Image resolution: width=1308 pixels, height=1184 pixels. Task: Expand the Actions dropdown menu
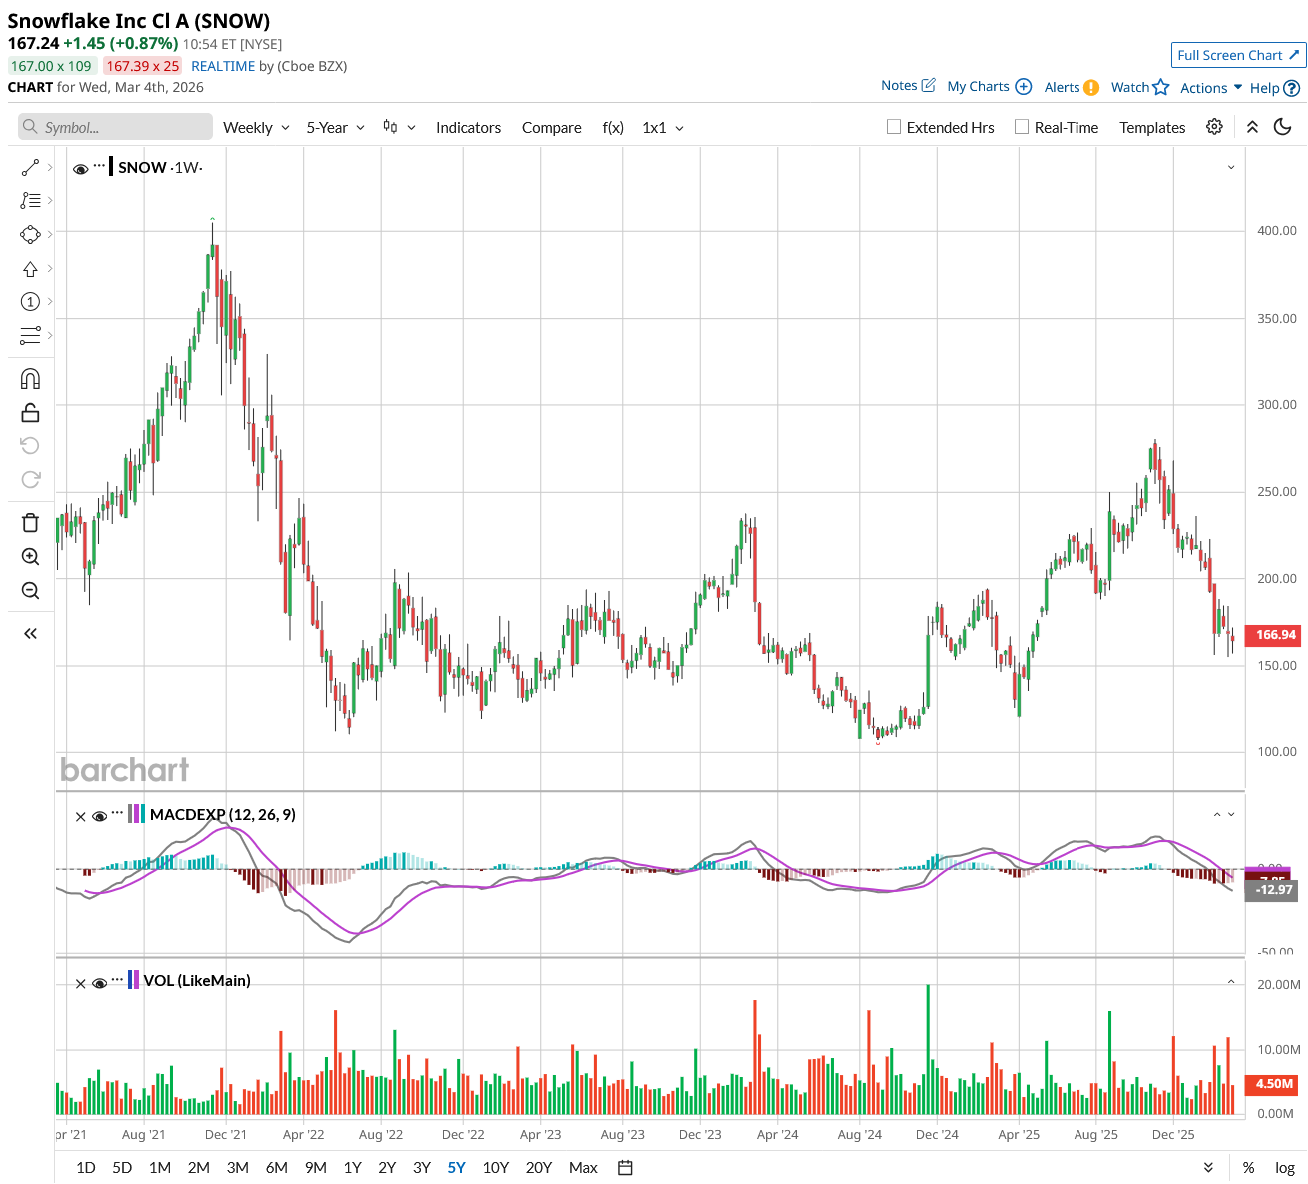point(1211,88)
